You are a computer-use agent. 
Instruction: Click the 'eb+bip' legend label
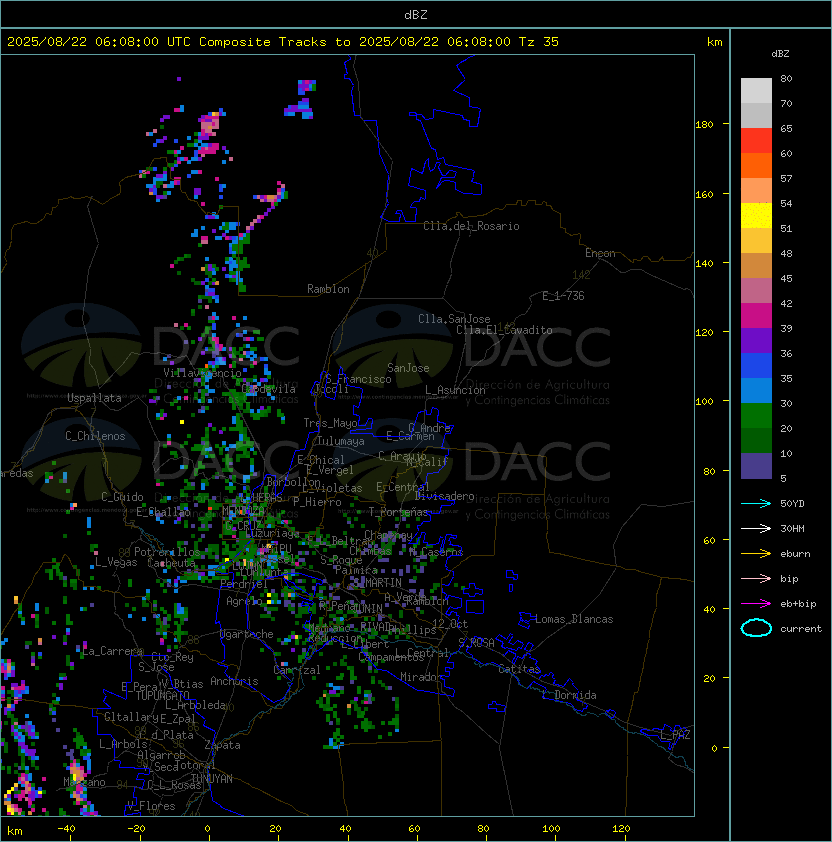point(798,604)
